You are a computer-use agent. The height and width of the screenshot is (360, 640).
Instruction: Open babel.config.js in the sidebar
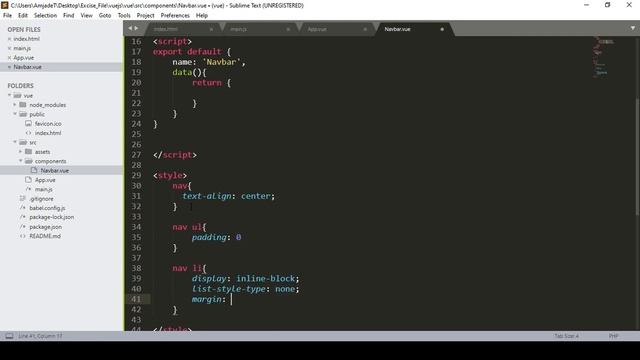click(47, 208)
